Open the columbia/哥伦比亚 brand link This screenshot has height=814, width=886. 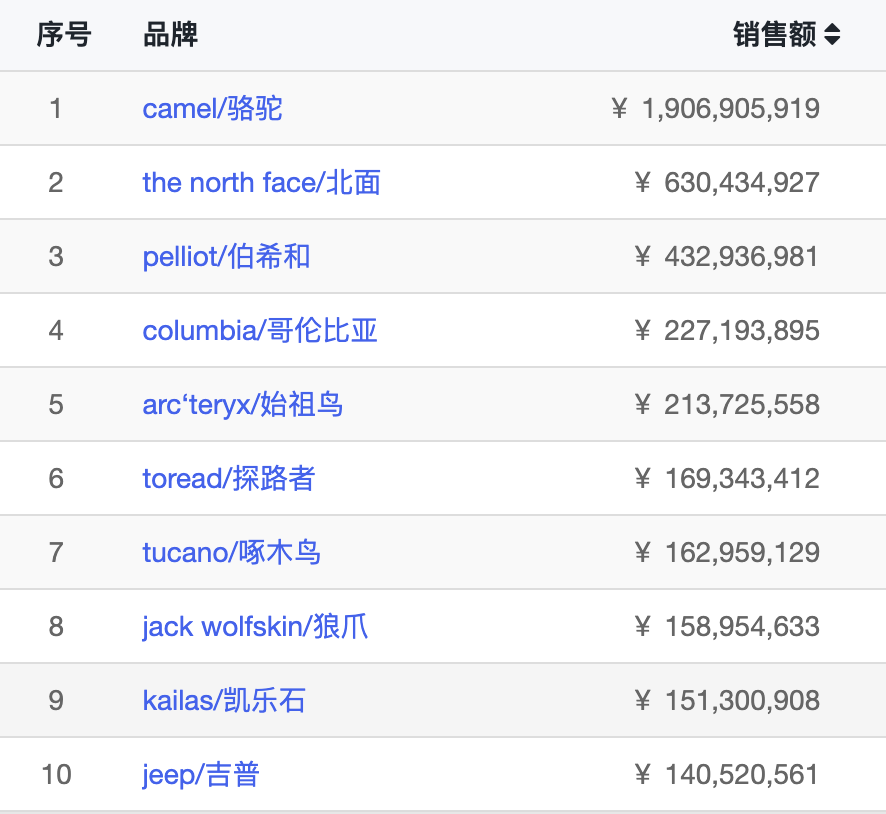260,330
